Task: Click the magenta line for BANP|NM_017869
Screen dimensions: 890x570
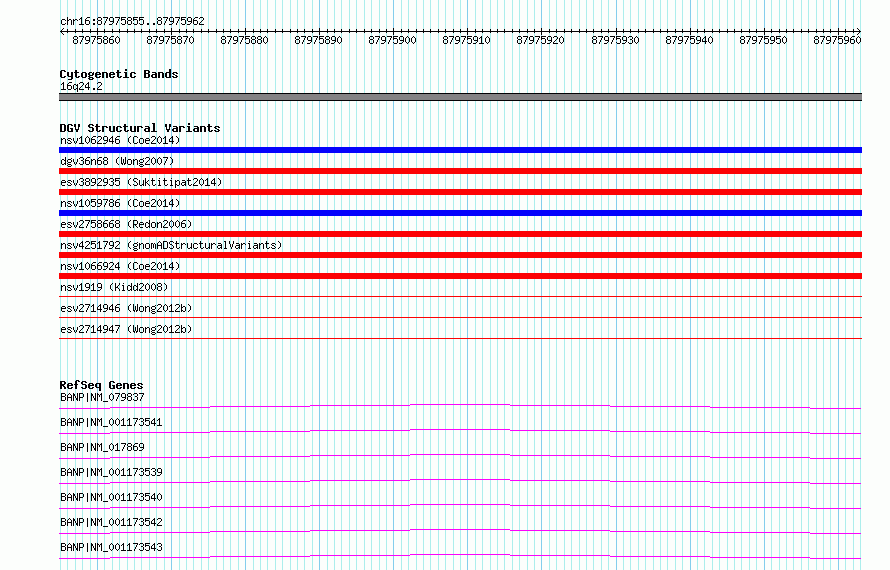Action: point(460,456)
